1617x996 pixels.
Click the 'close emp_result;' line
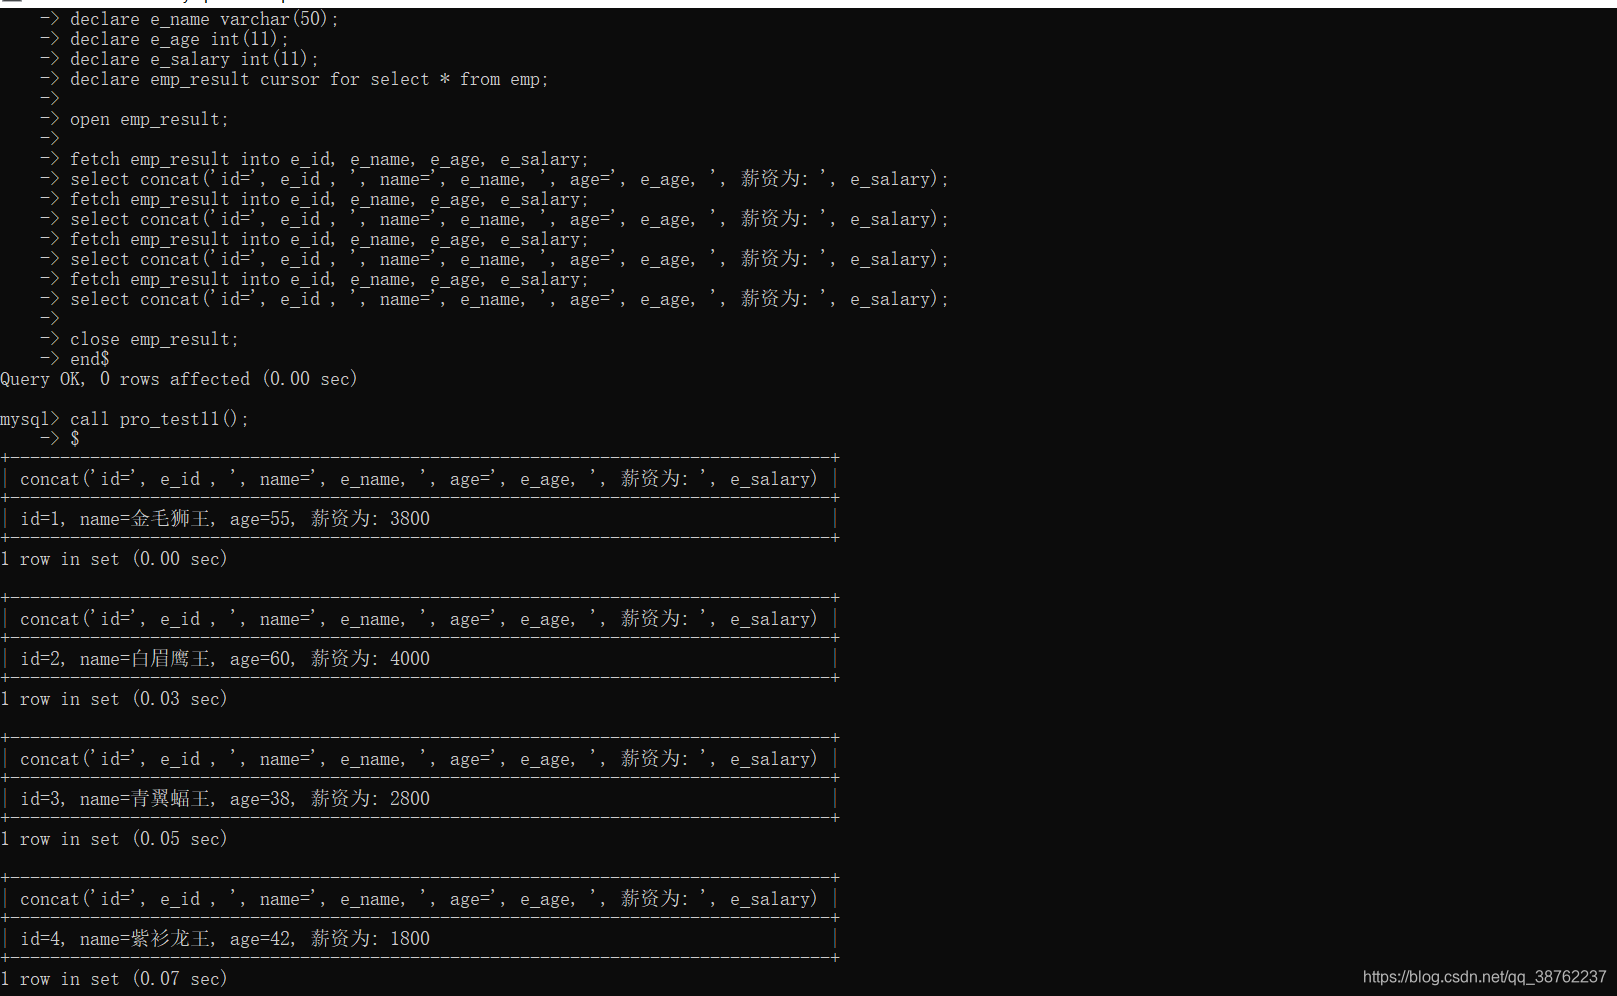click(154, 339)
